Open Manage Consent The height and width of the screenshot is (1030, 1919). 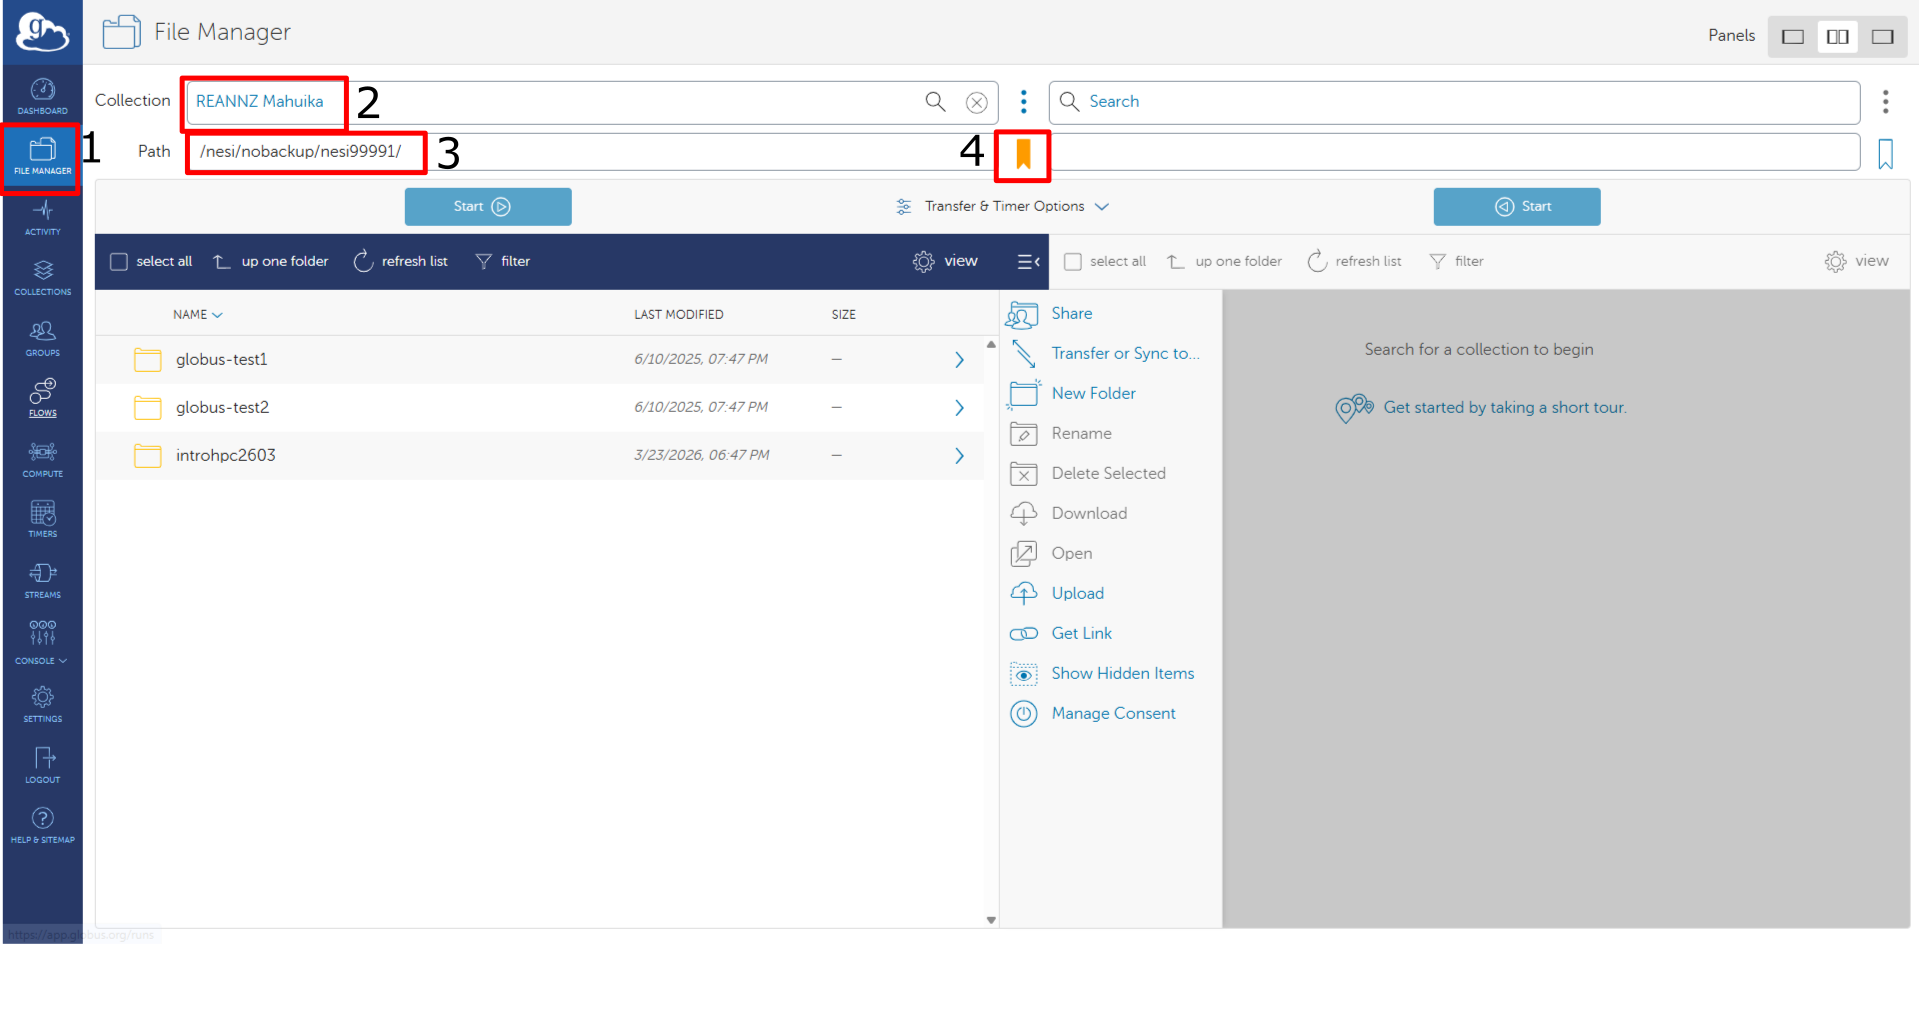tap(1092, 714)
